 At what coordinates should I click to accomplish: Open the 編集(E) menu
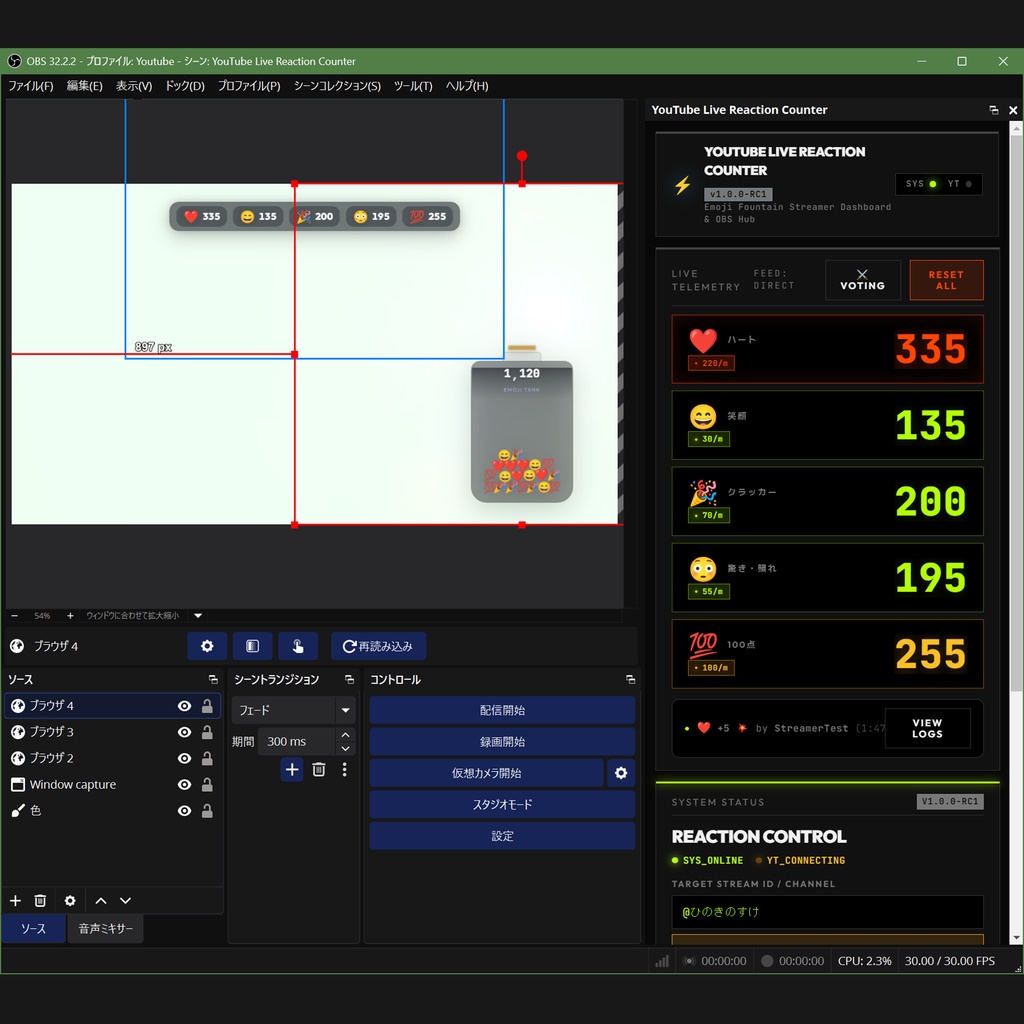pos(84,86)
